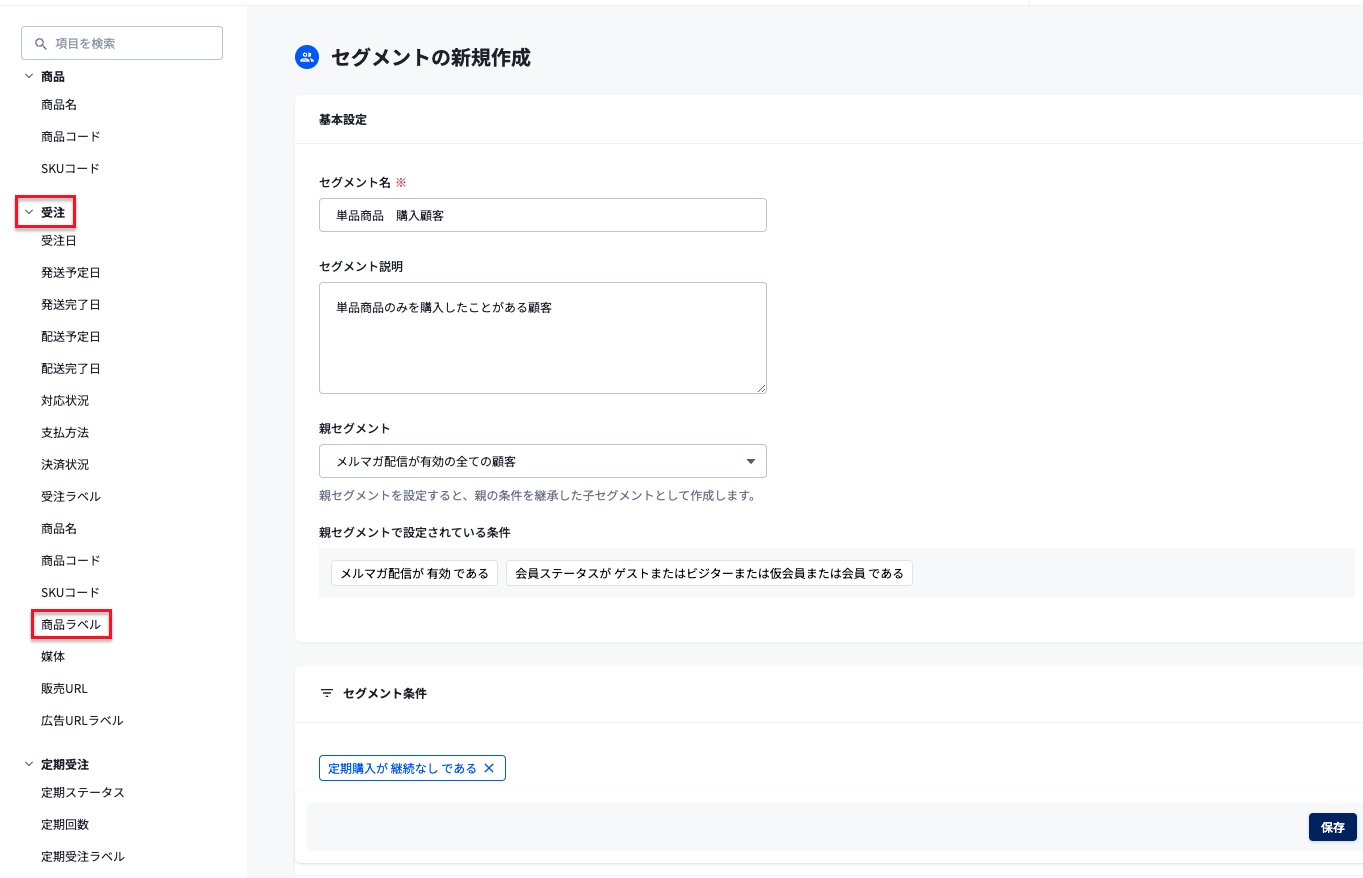Click the magnifier icon in the search box
The height and width of the screenshot is (878, 1363).
click(x=41, y=43)
